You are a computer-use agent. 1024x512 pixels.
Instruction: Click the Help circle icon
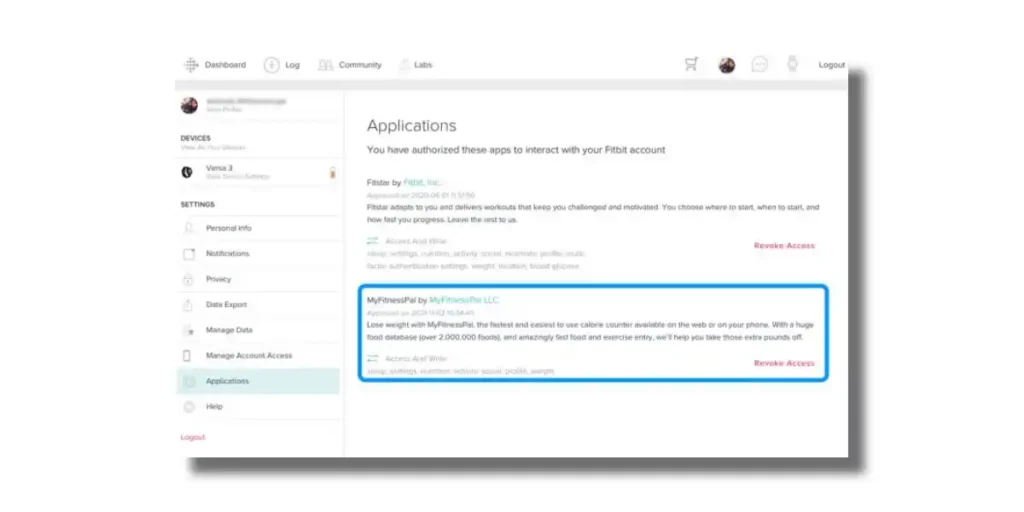[x=189, y=407]
